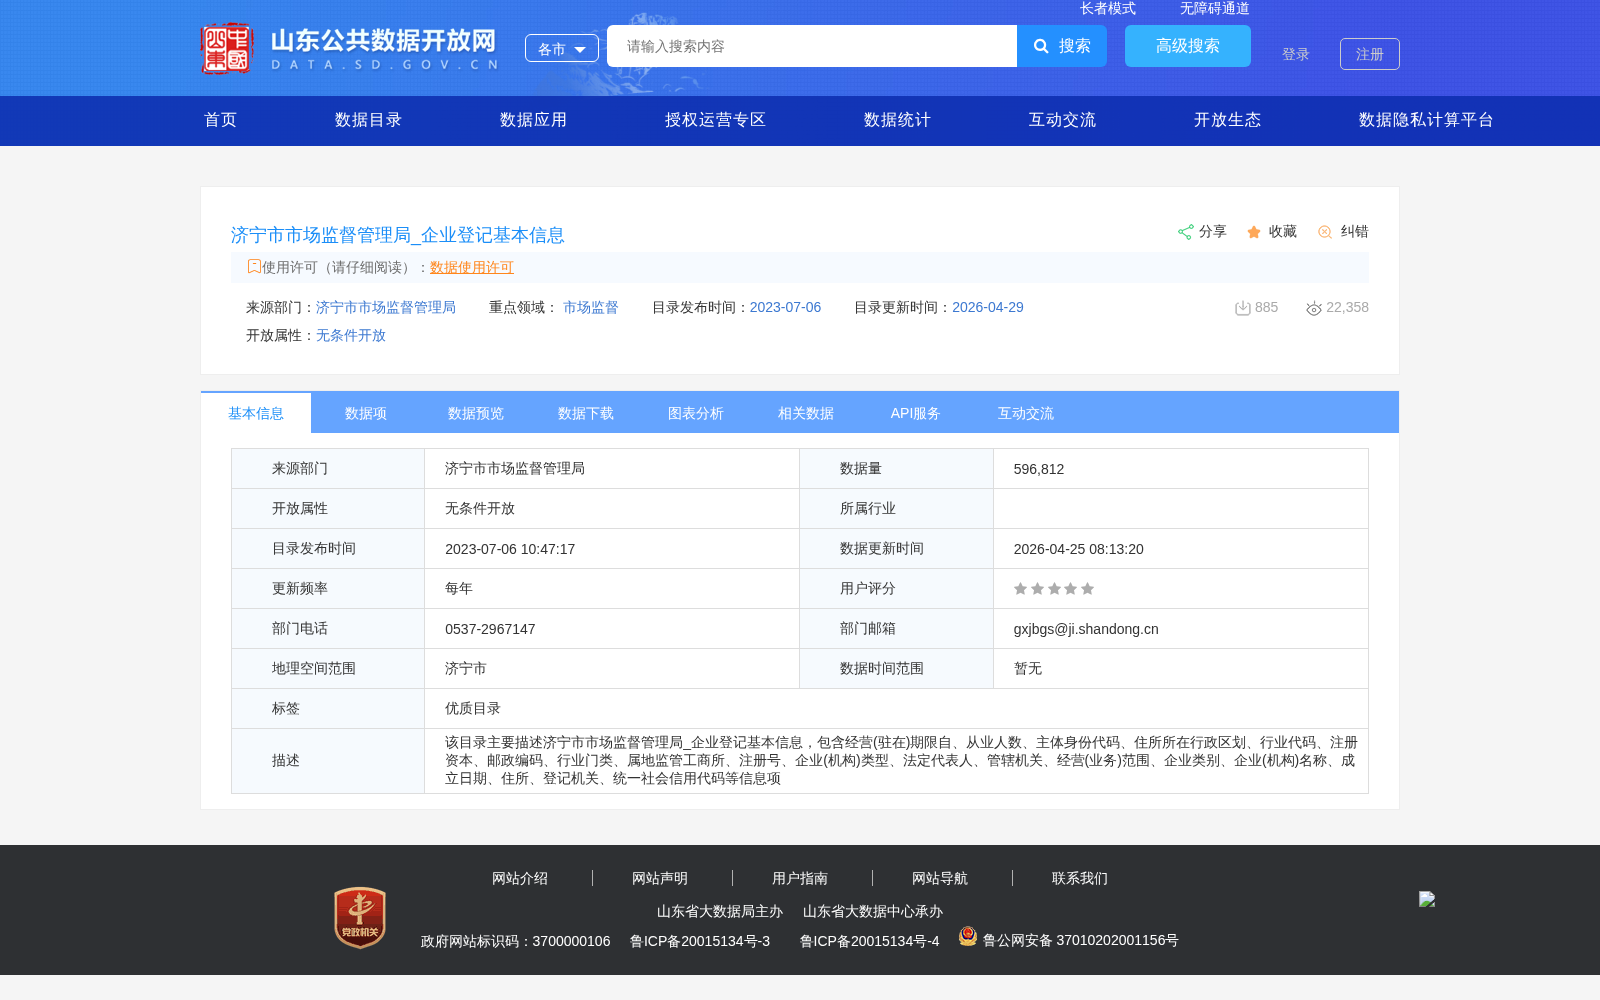Open the 数据应用 navigation item
Image resolution: width=1600 pixels, height=1000 pixels.
tap(533, 120)
